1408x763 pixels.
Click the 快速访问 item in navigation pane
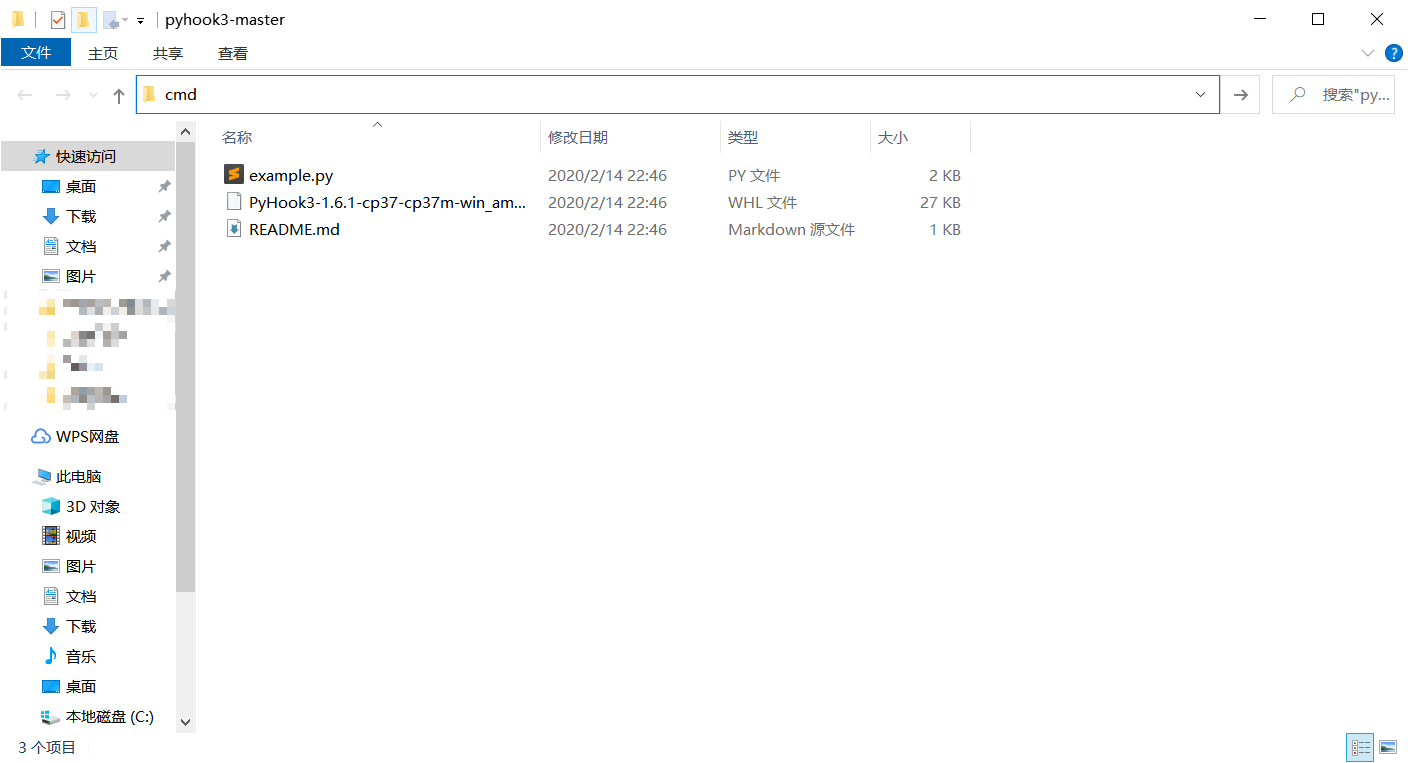[x=86, y=157]
